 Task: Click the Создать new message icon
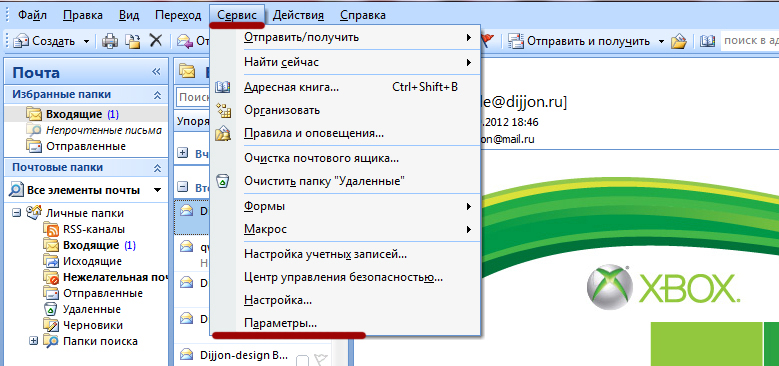click(21, 41)
